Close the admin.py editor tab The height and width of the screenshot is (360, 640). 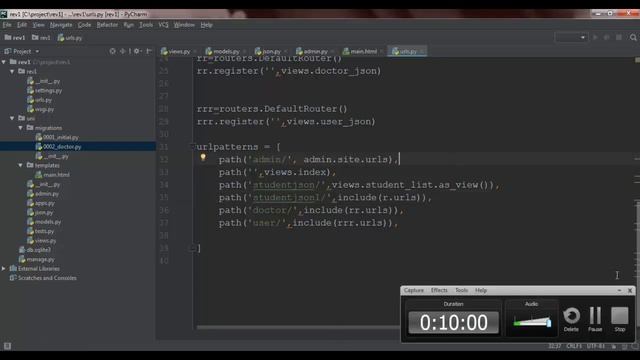[332, 51]
